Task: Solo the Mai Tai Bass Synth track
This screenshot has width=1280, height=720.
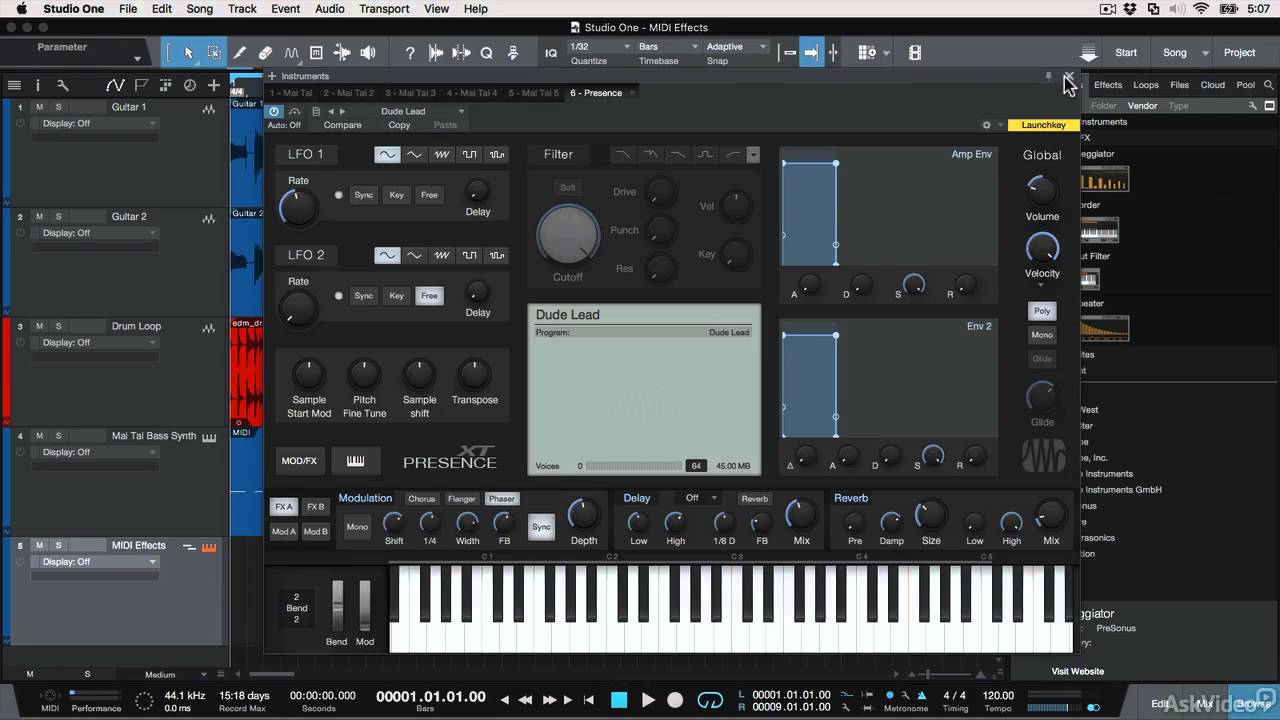Action: [58, 436]
